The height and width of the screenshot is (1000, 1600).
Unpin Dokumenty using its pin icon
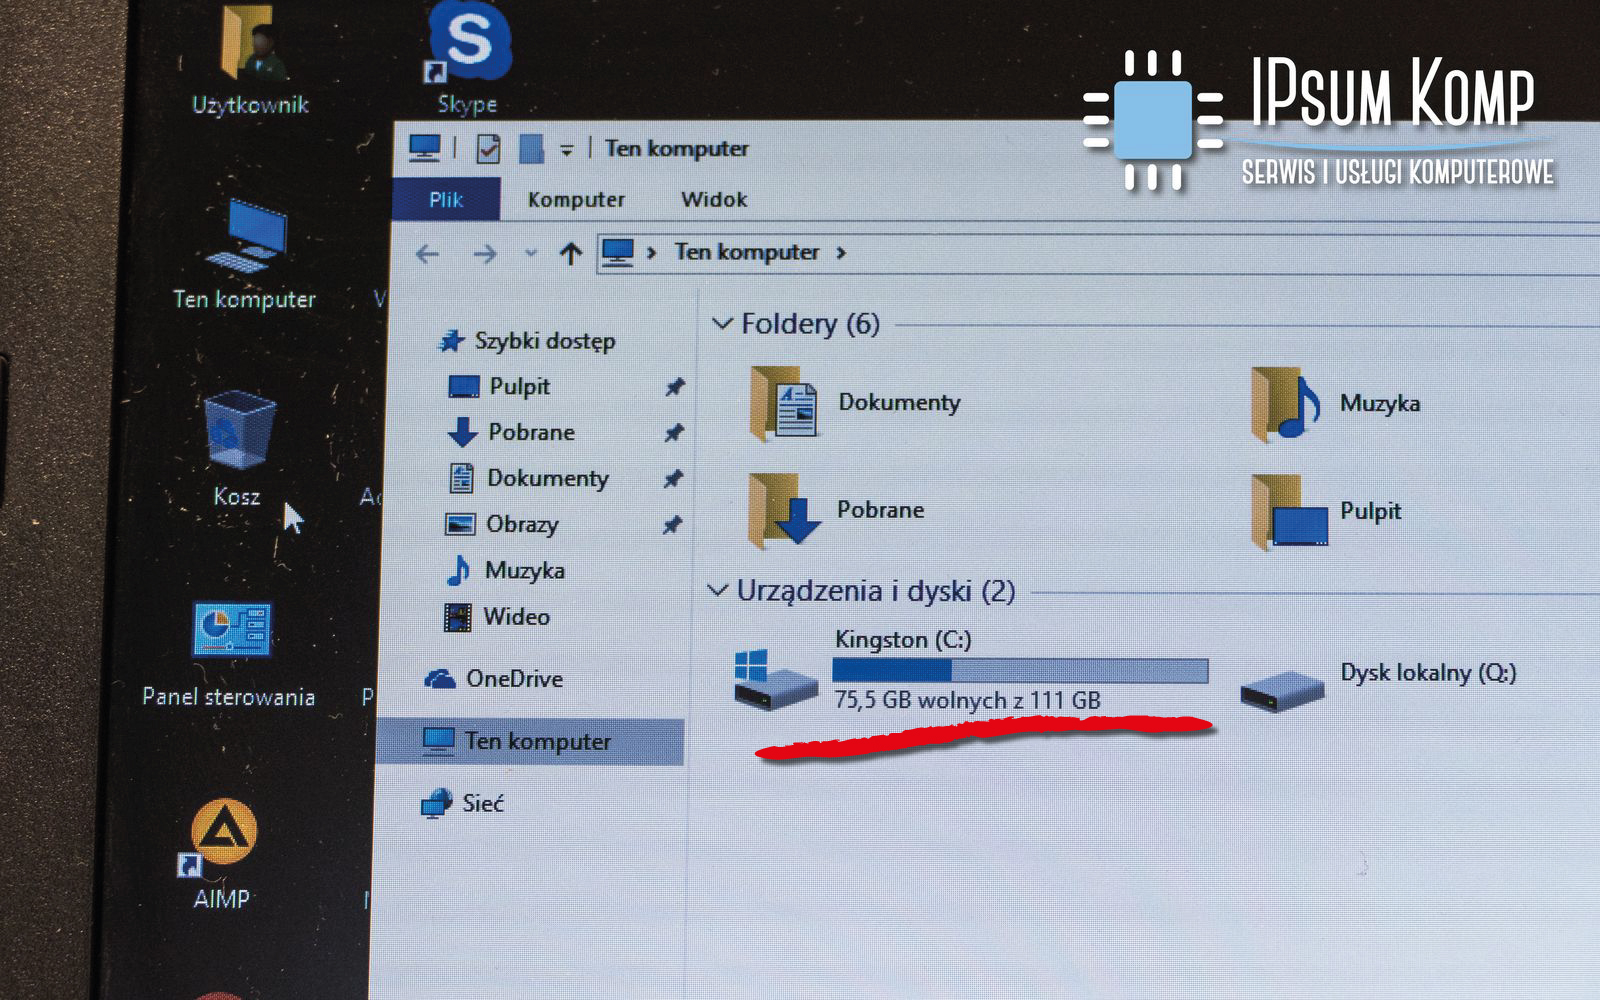pos(673,479)
